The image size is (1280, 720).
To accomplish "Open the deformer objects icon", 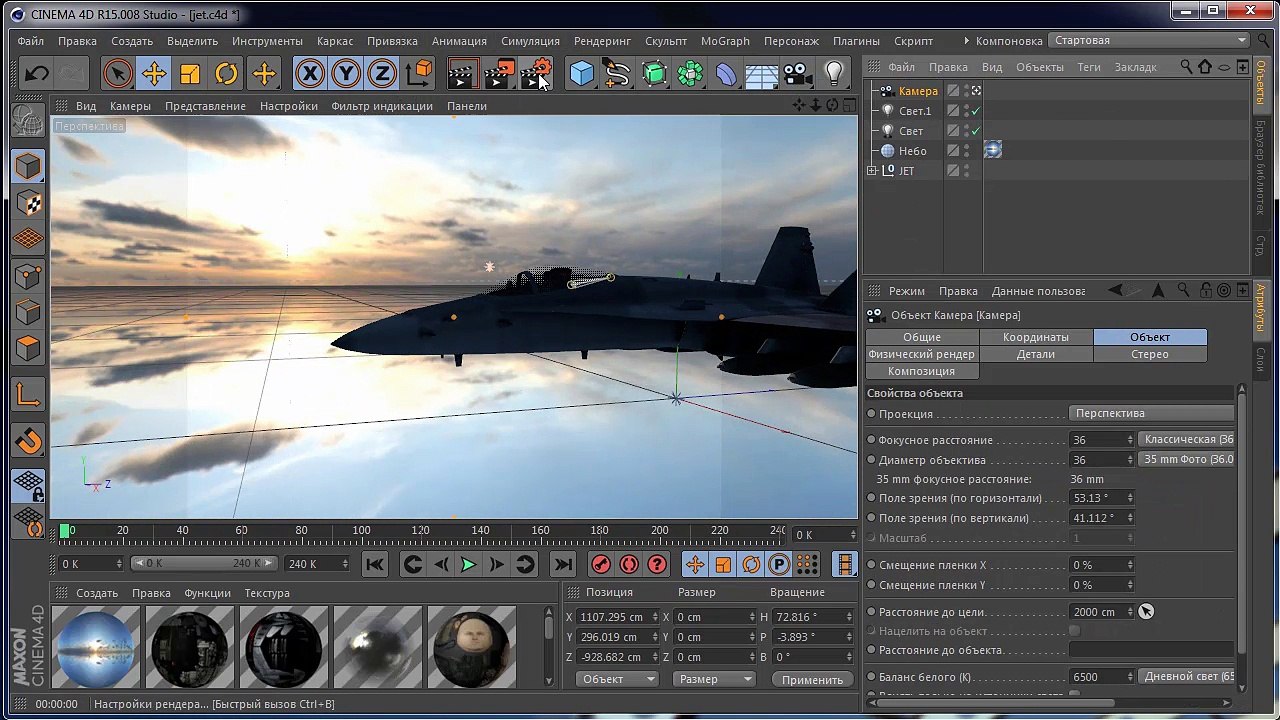I will coord(726,73).
